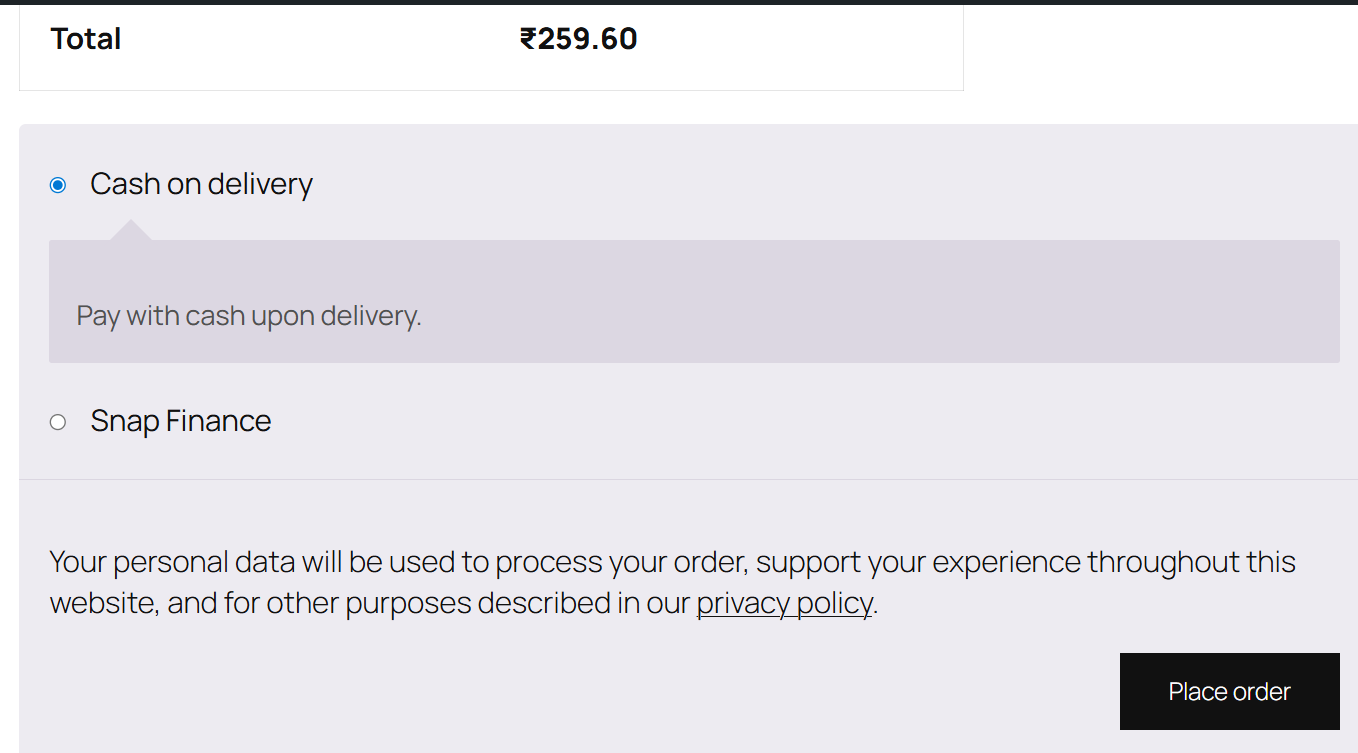Select the Cash on delivery radio button
This screenshot has height=753, width=1358.
click(58, 185)
